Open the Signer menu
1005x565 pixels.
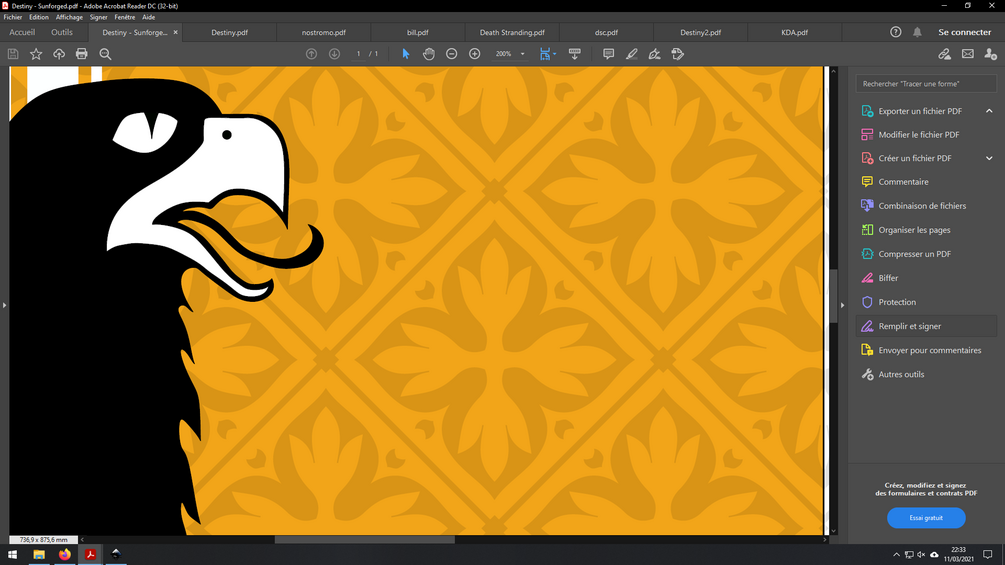coord(99,17)
